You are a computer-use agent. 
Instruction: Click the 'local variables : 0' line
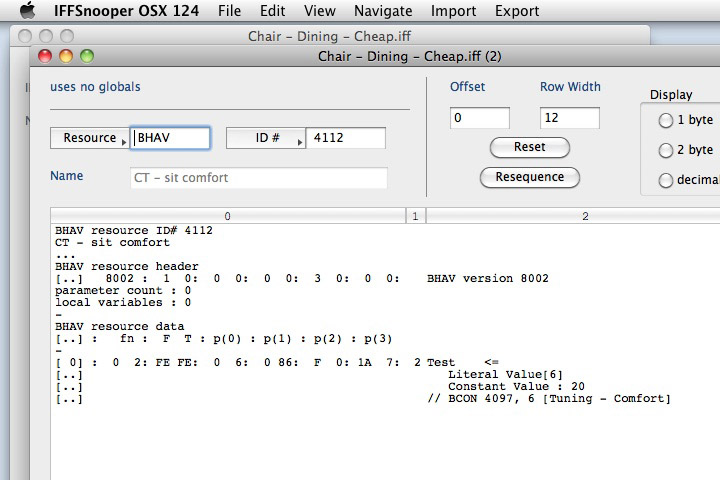tap(123, 302)
